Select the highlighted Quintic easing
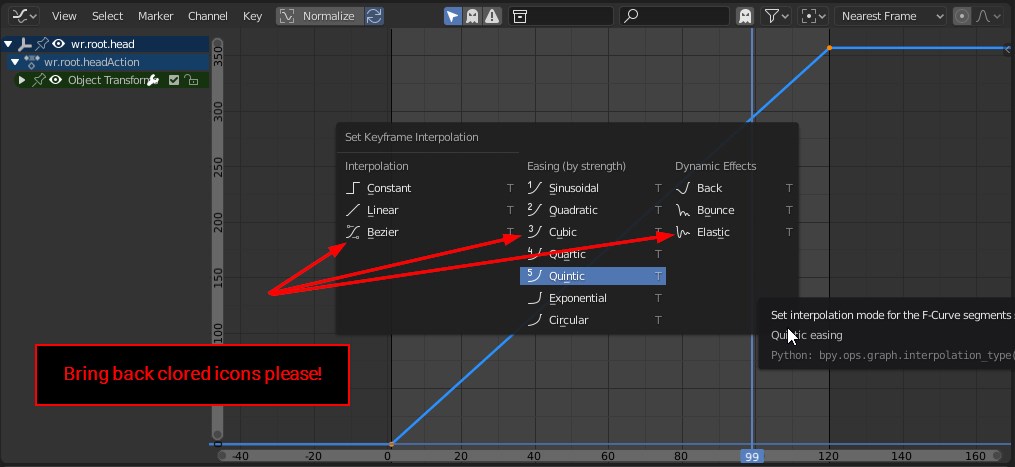 pos(593,277)
